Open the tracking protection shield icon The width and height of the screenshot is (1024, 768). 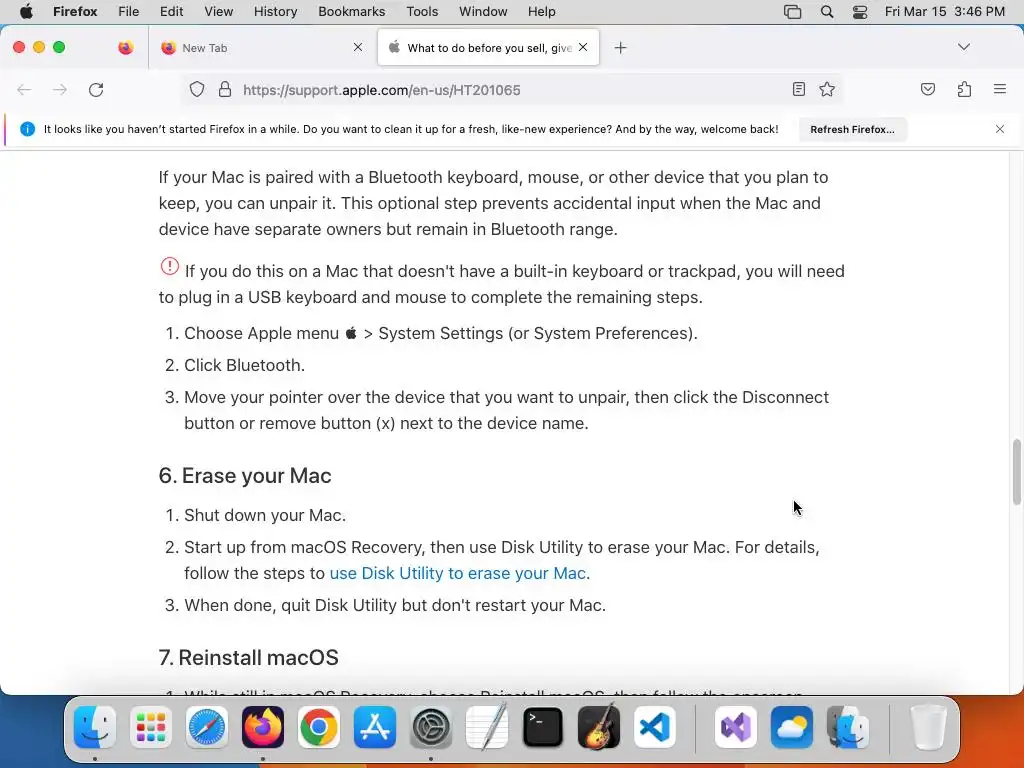click(197, 89)
